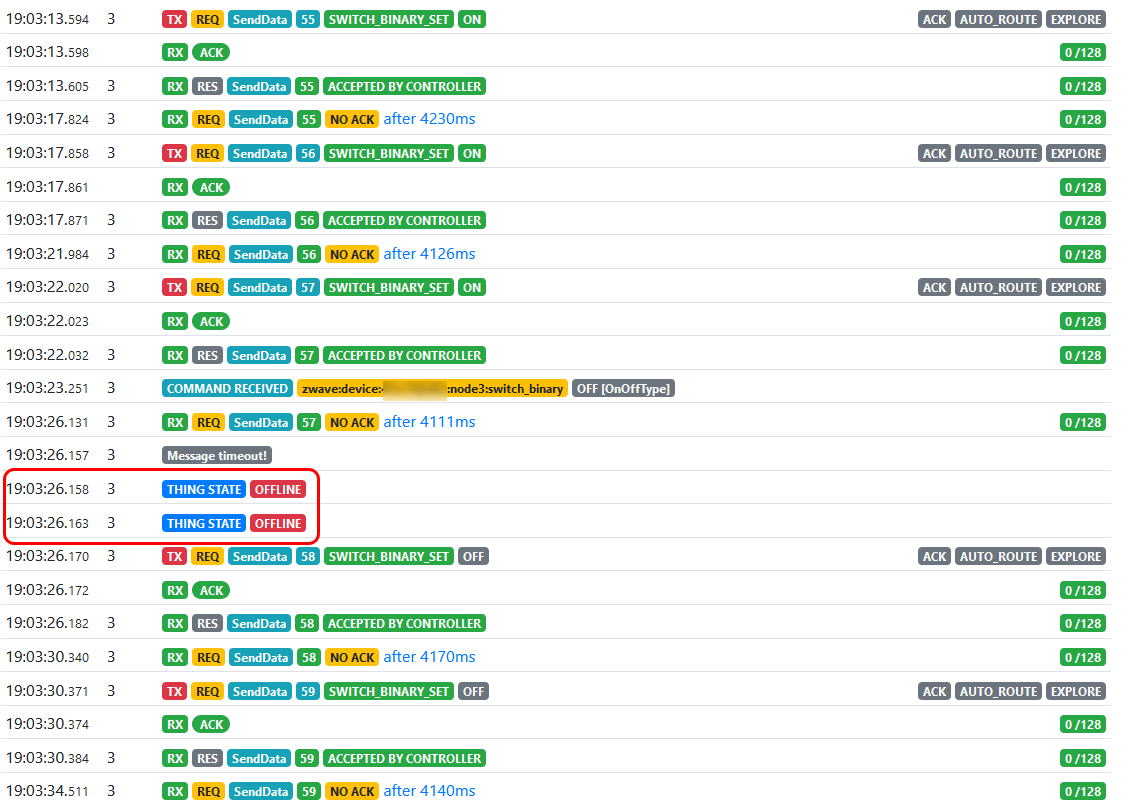Click the green ACK badge at 19:03:26.172
The image size is (1148, 802).
click(212, 590)
